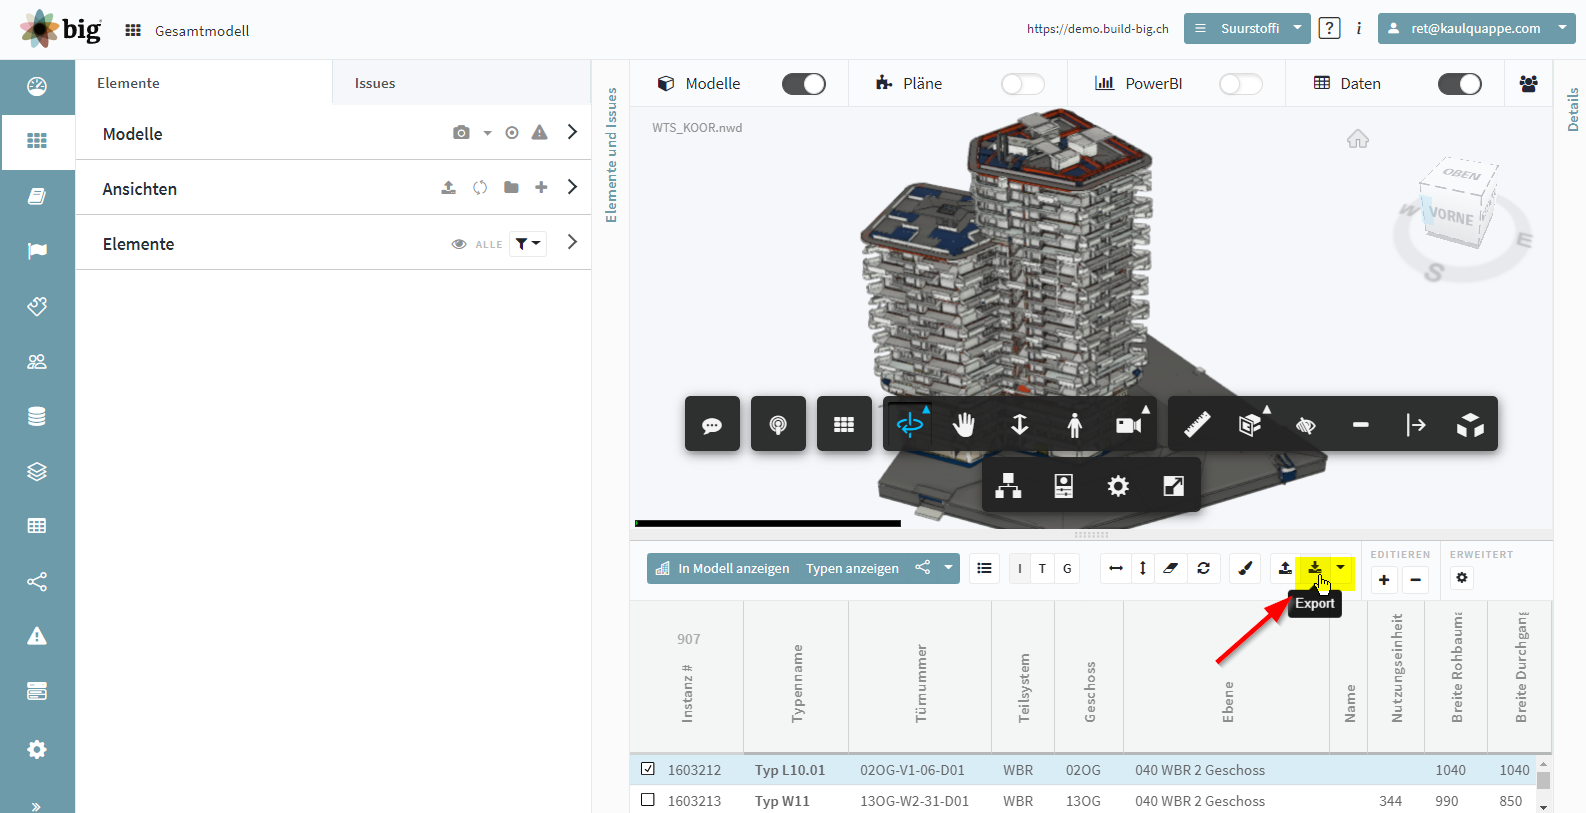Viewport: 1586px width, 813px height.
Task: Toggle the hide elements eye icon in viewer
Action: tap(1305, 425)
